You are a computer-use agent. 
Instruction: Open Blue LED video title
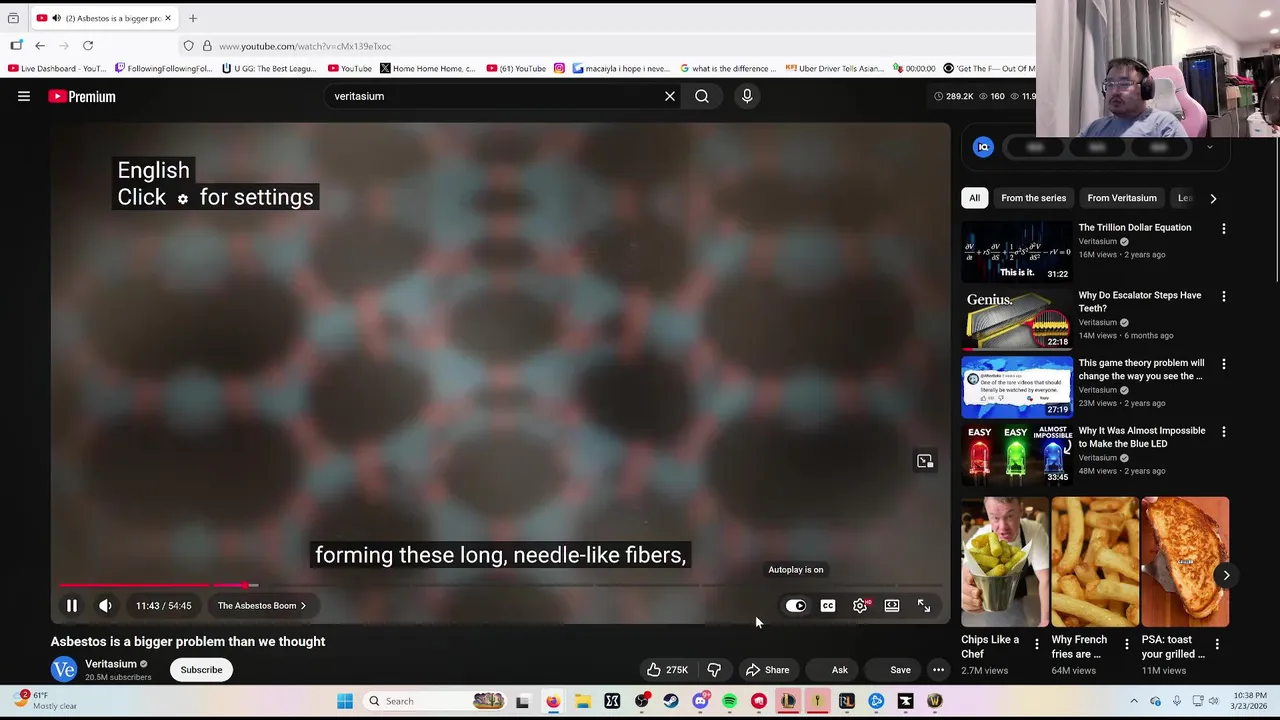1142,437
